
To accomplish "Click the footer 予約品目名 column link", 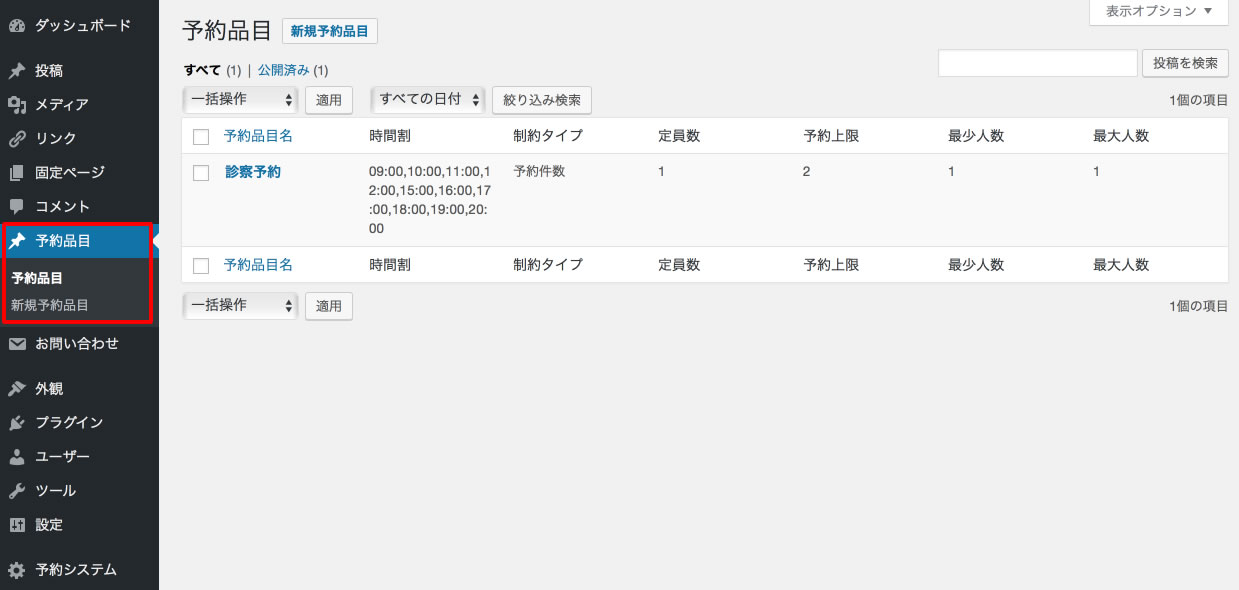I will (x=258, y=265).
